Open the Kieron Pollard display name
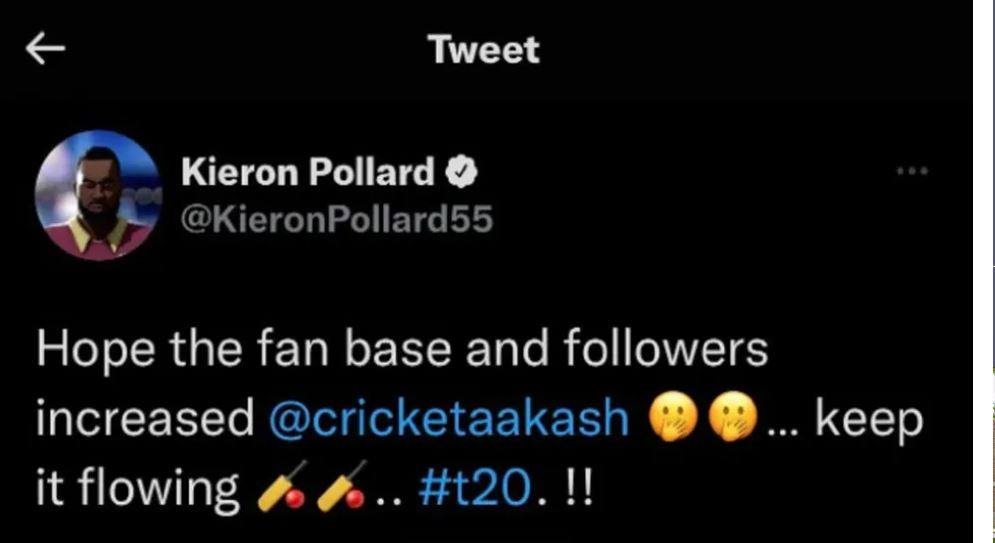The image size is (995, 543). click(308, 175)
